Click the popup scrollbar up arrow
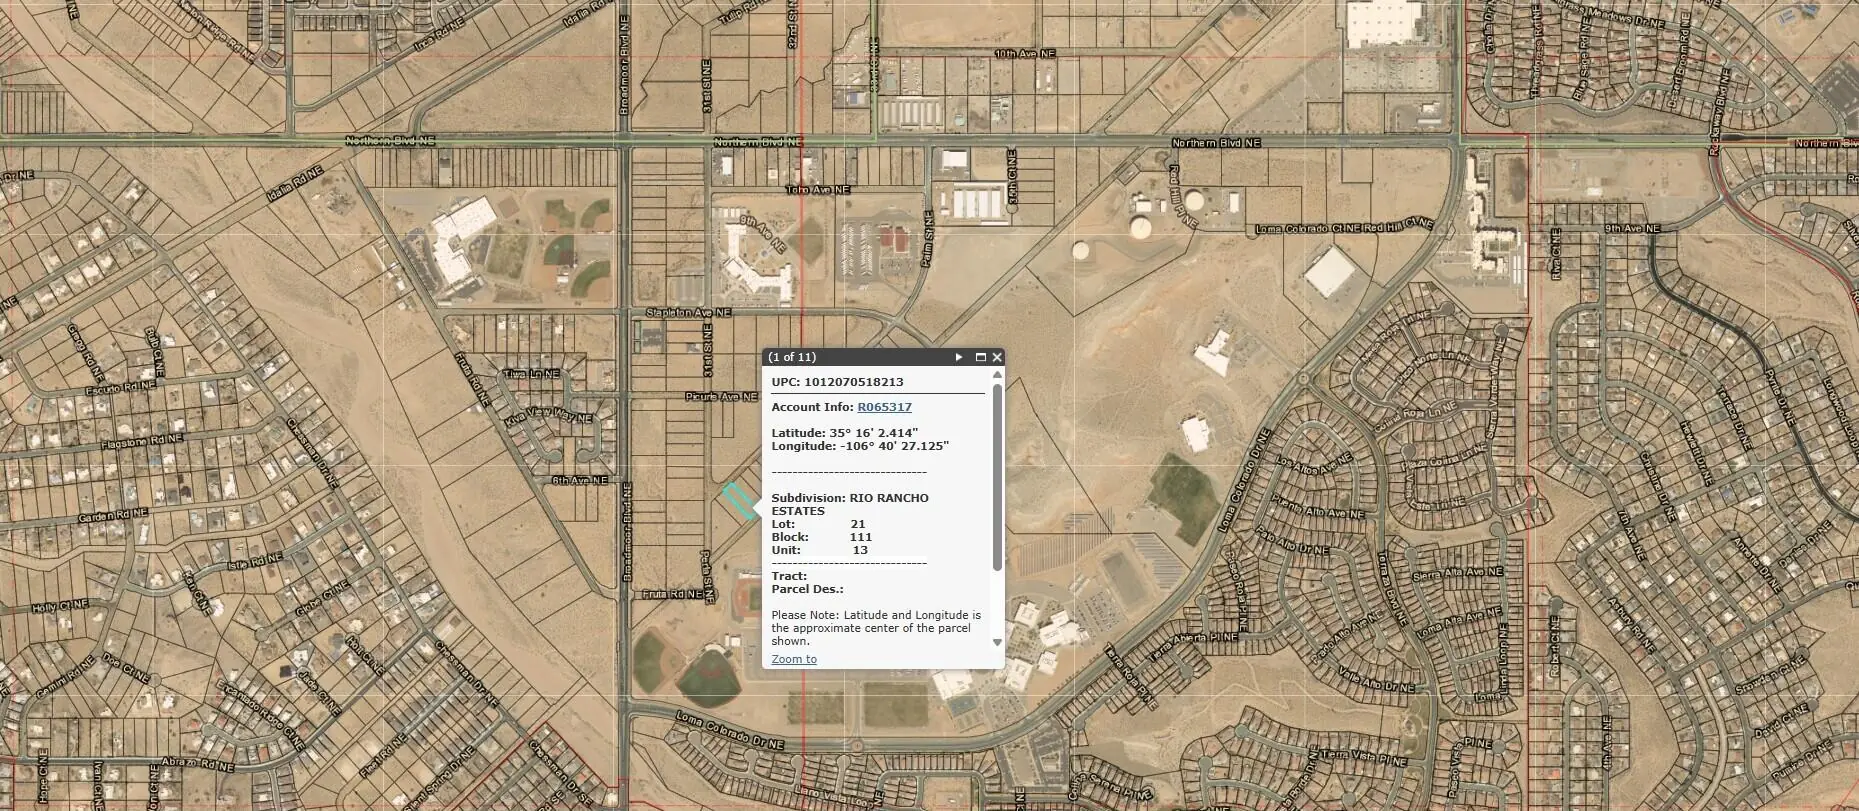The height and width of the screenshot is (811, 1859). click(x=997, y=375)
